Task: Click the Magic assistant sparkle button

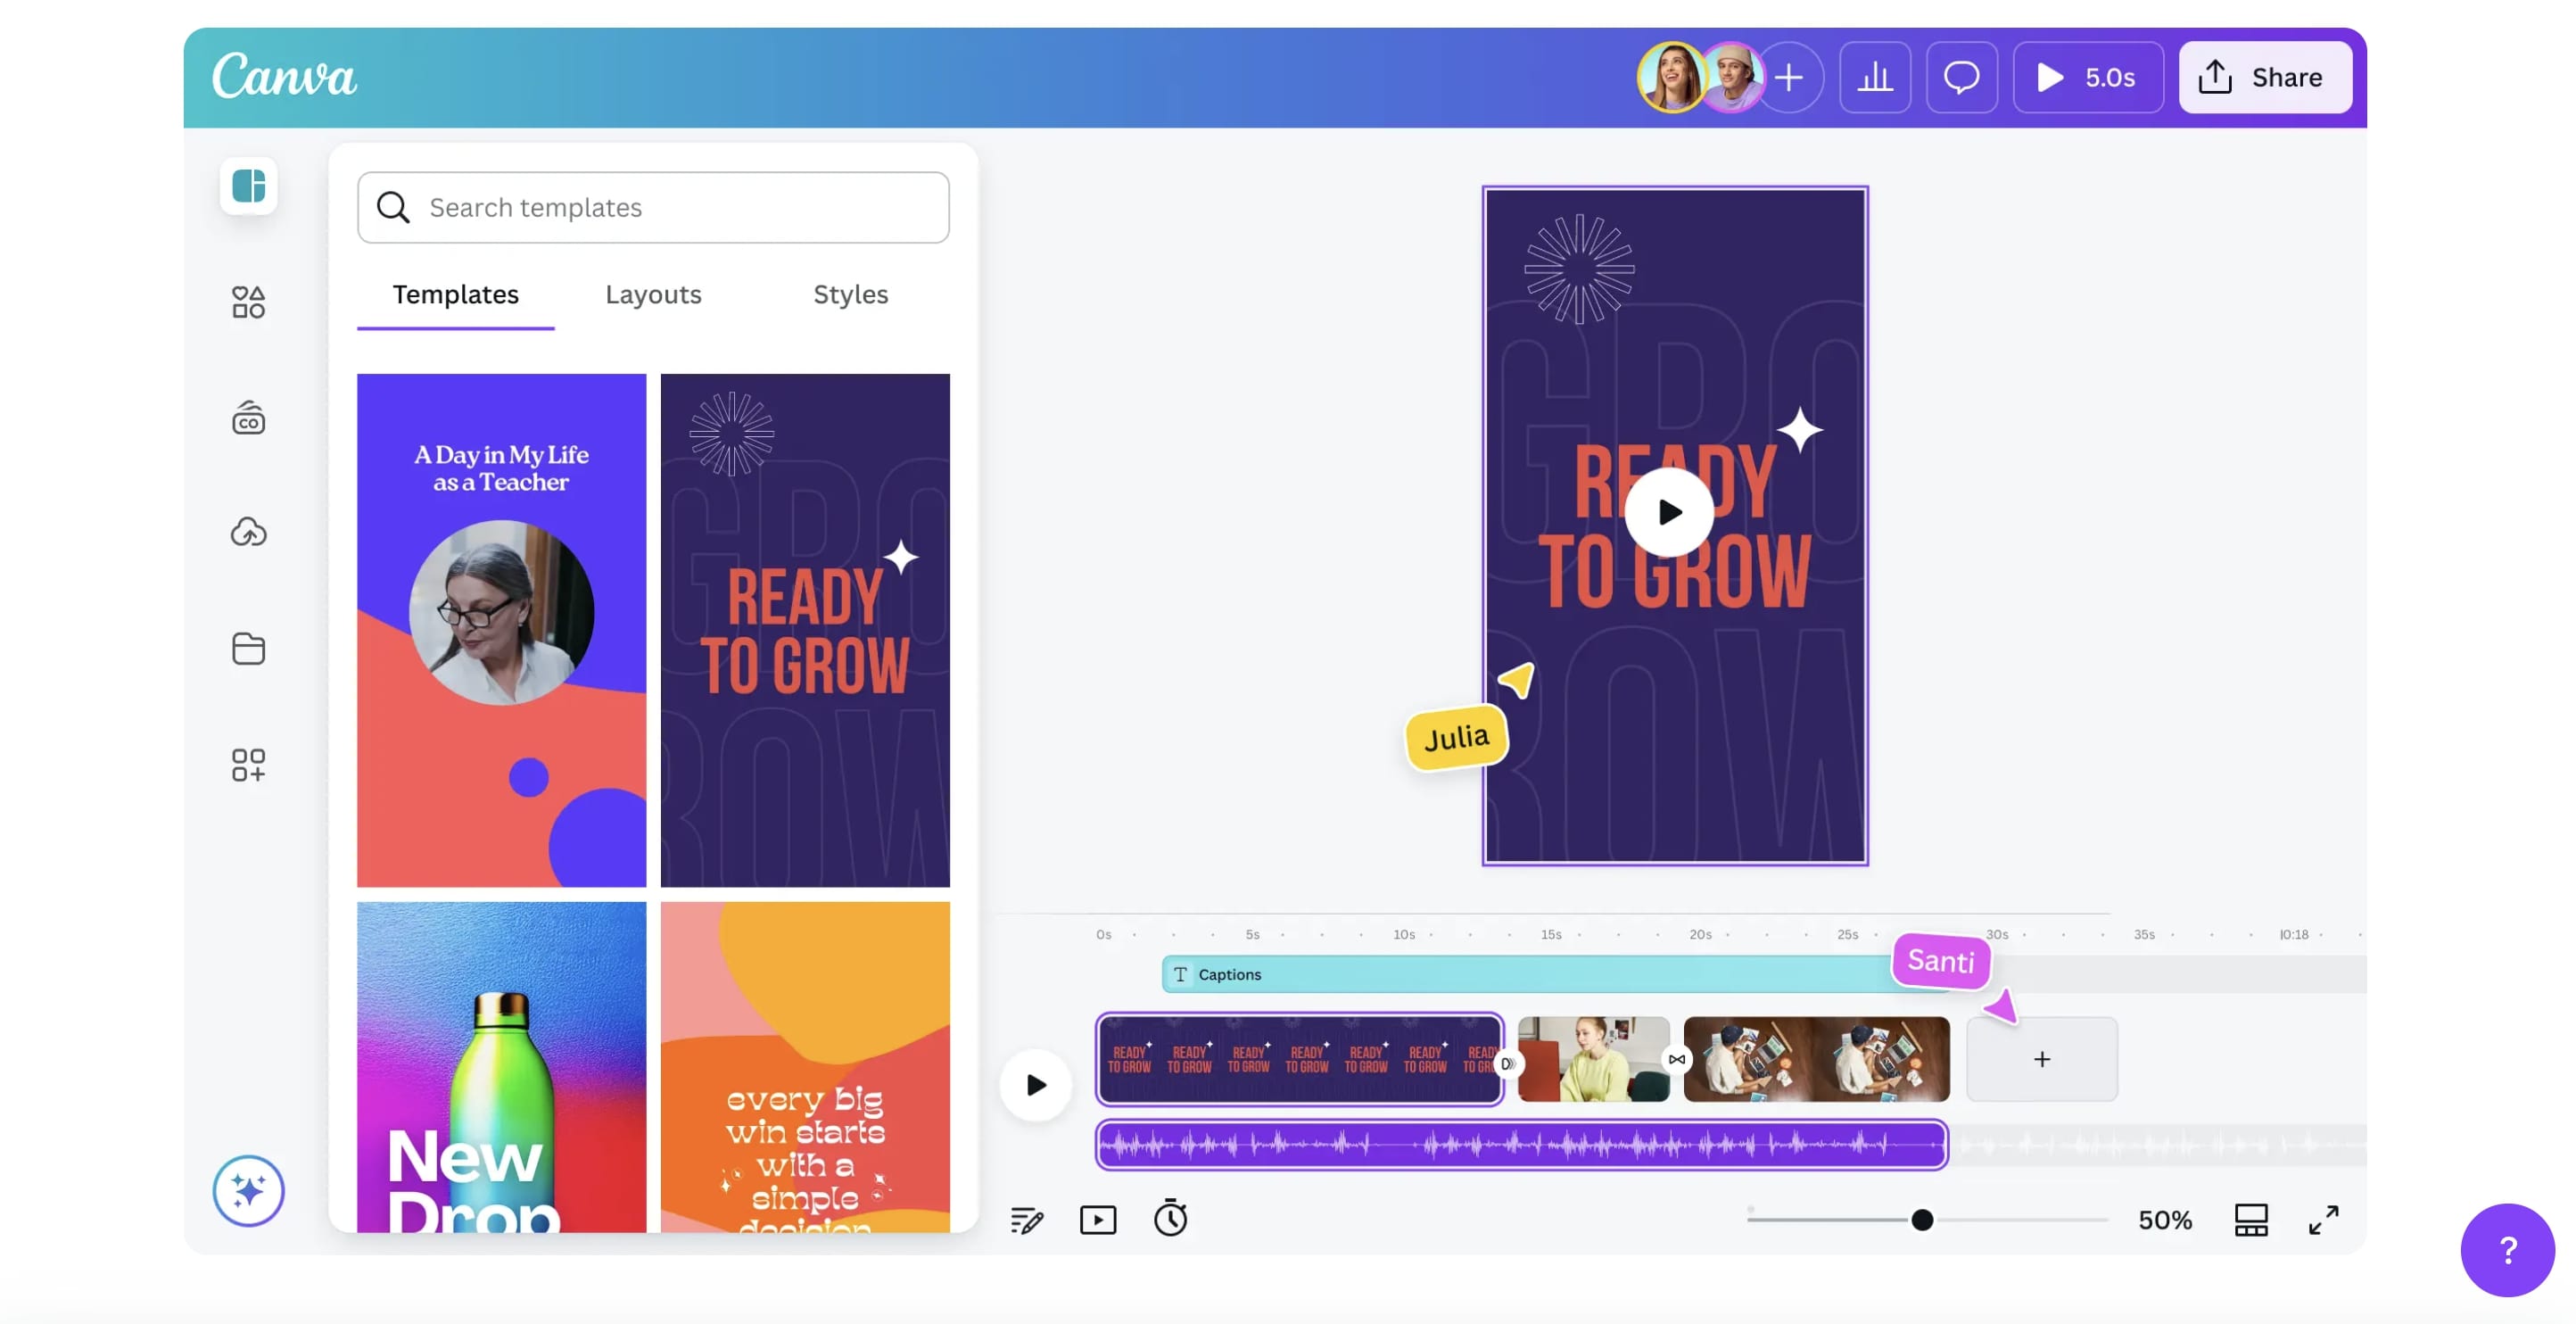Action: pyautogui.click(x=248, y=1190)
